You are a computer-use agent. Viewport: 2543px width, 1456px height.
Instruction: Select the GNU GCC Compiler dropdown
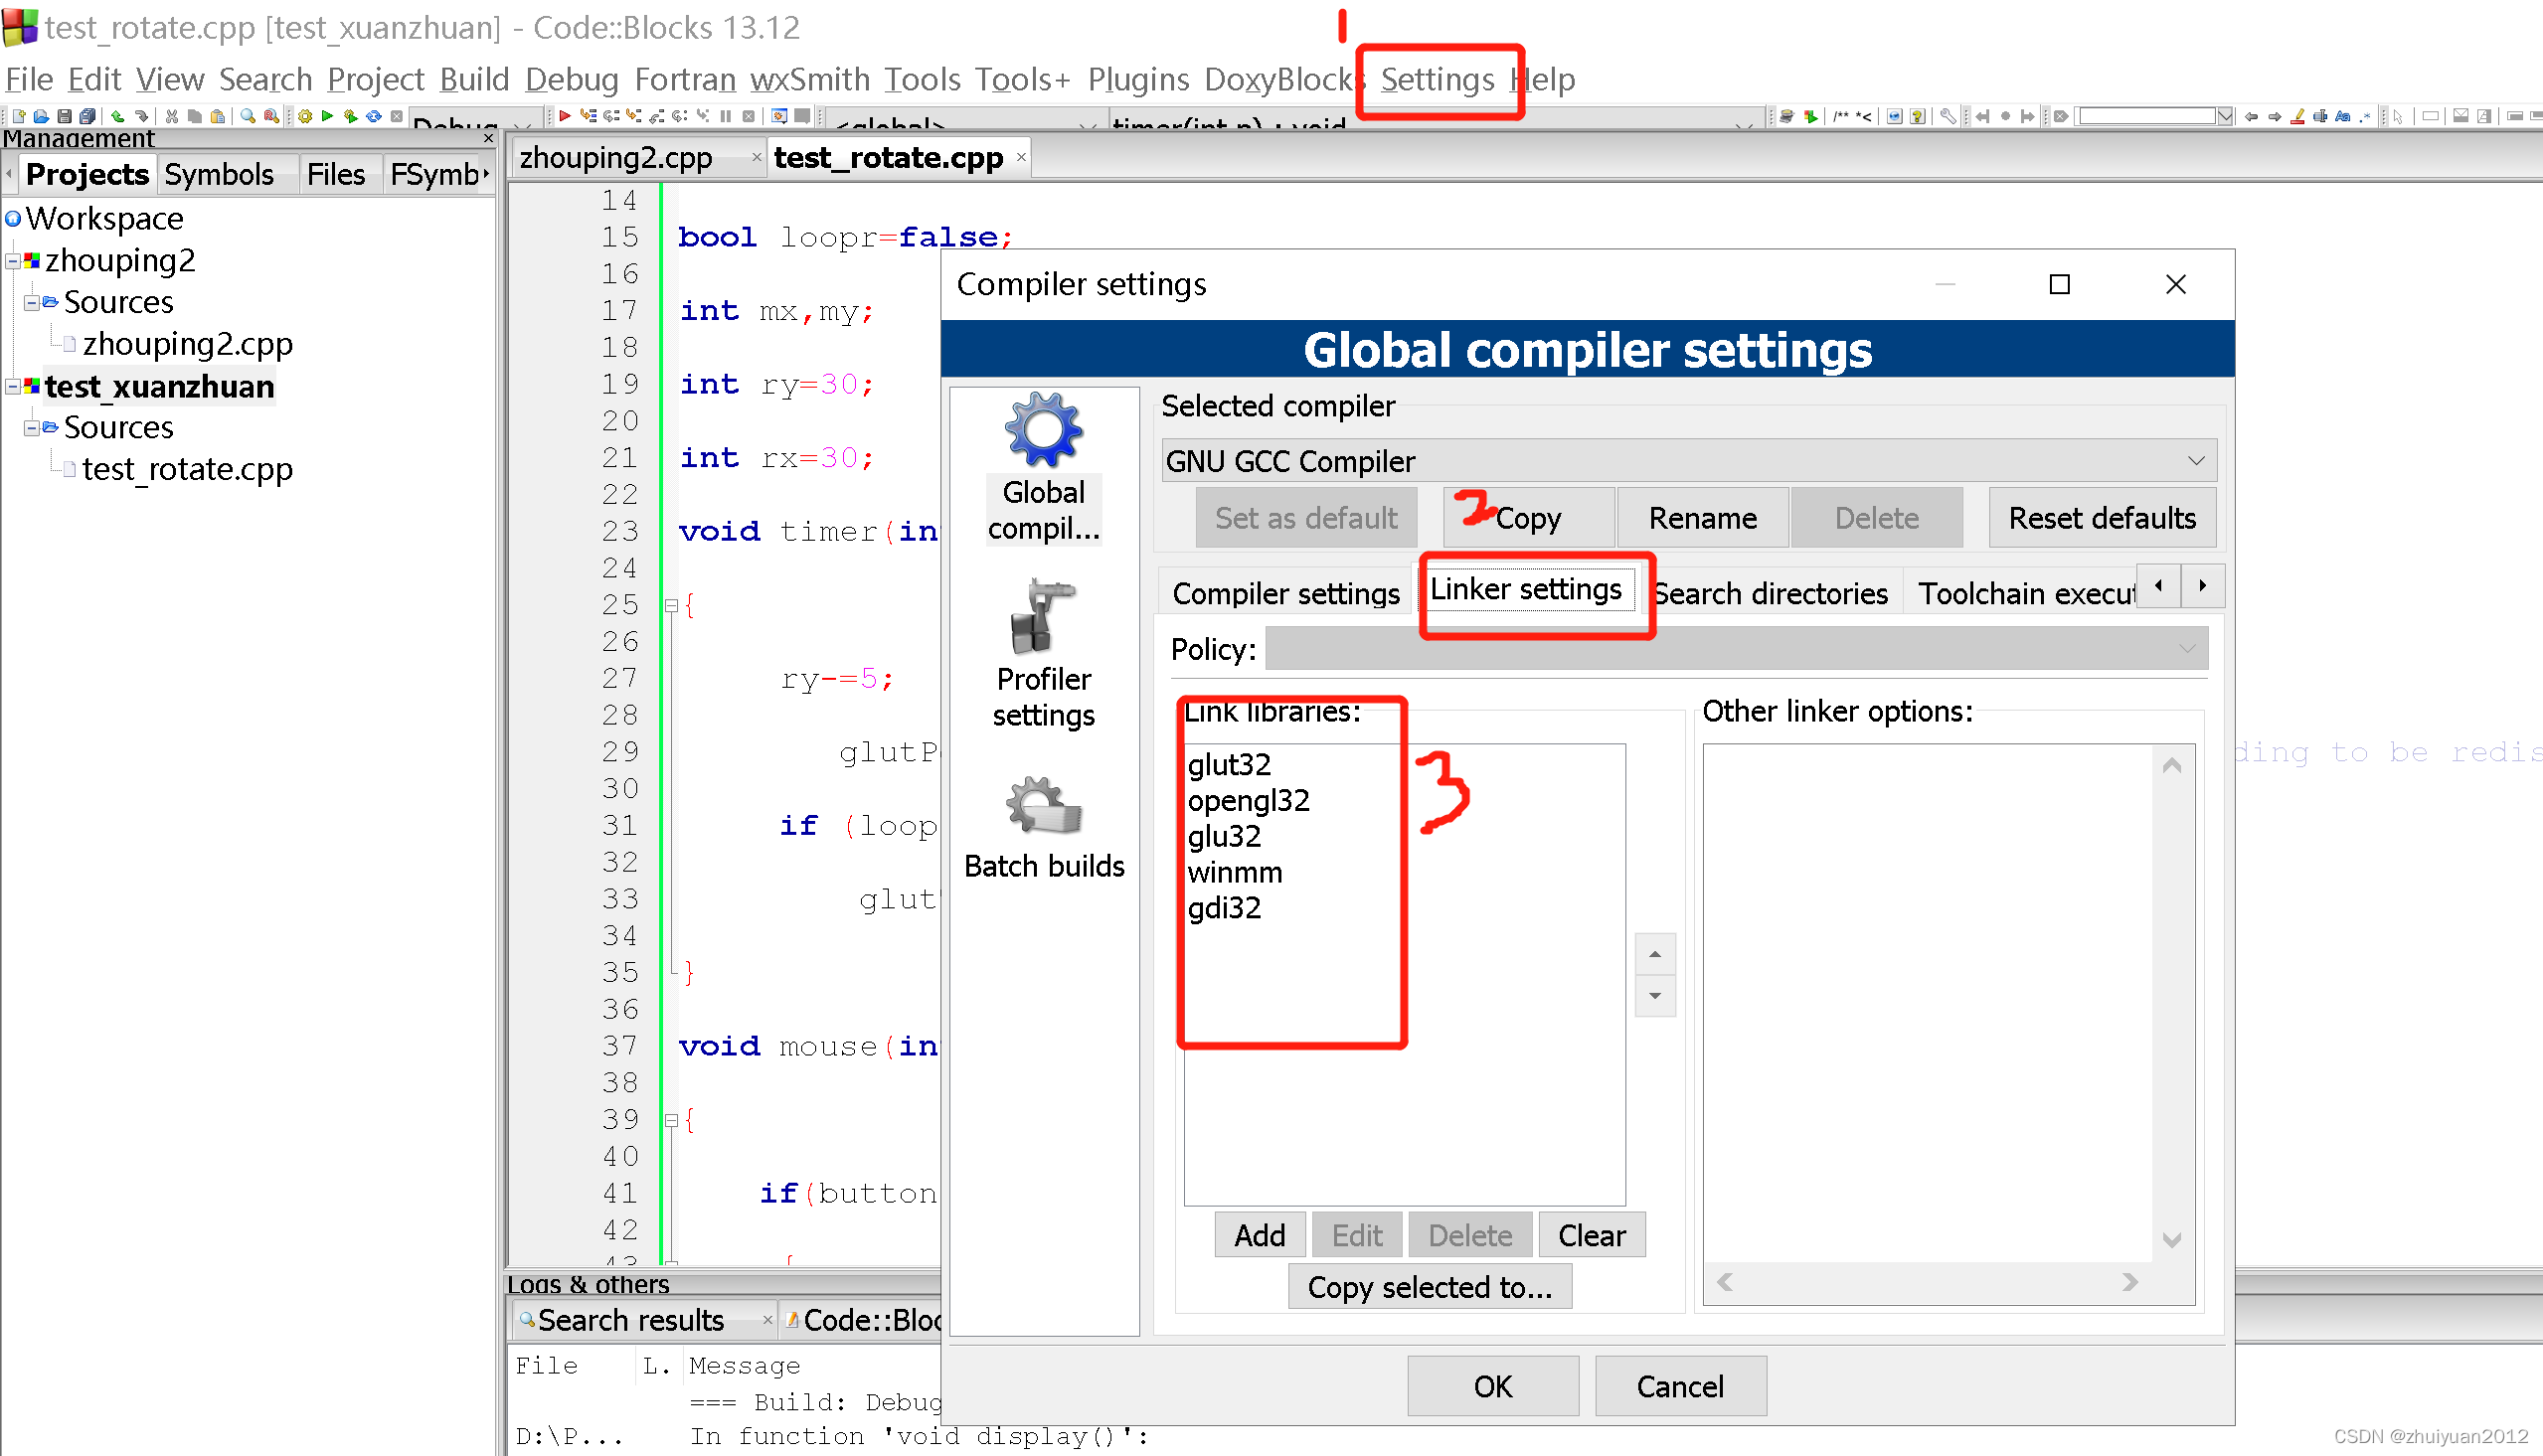pyautogui.click(x=1684, y=461)
